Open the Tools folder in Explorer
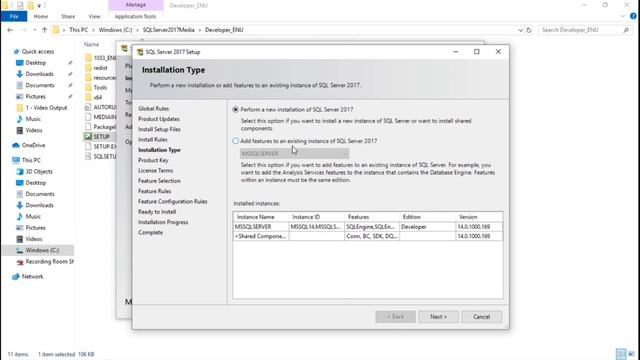The image size is (640, 360). pos(100,87)
